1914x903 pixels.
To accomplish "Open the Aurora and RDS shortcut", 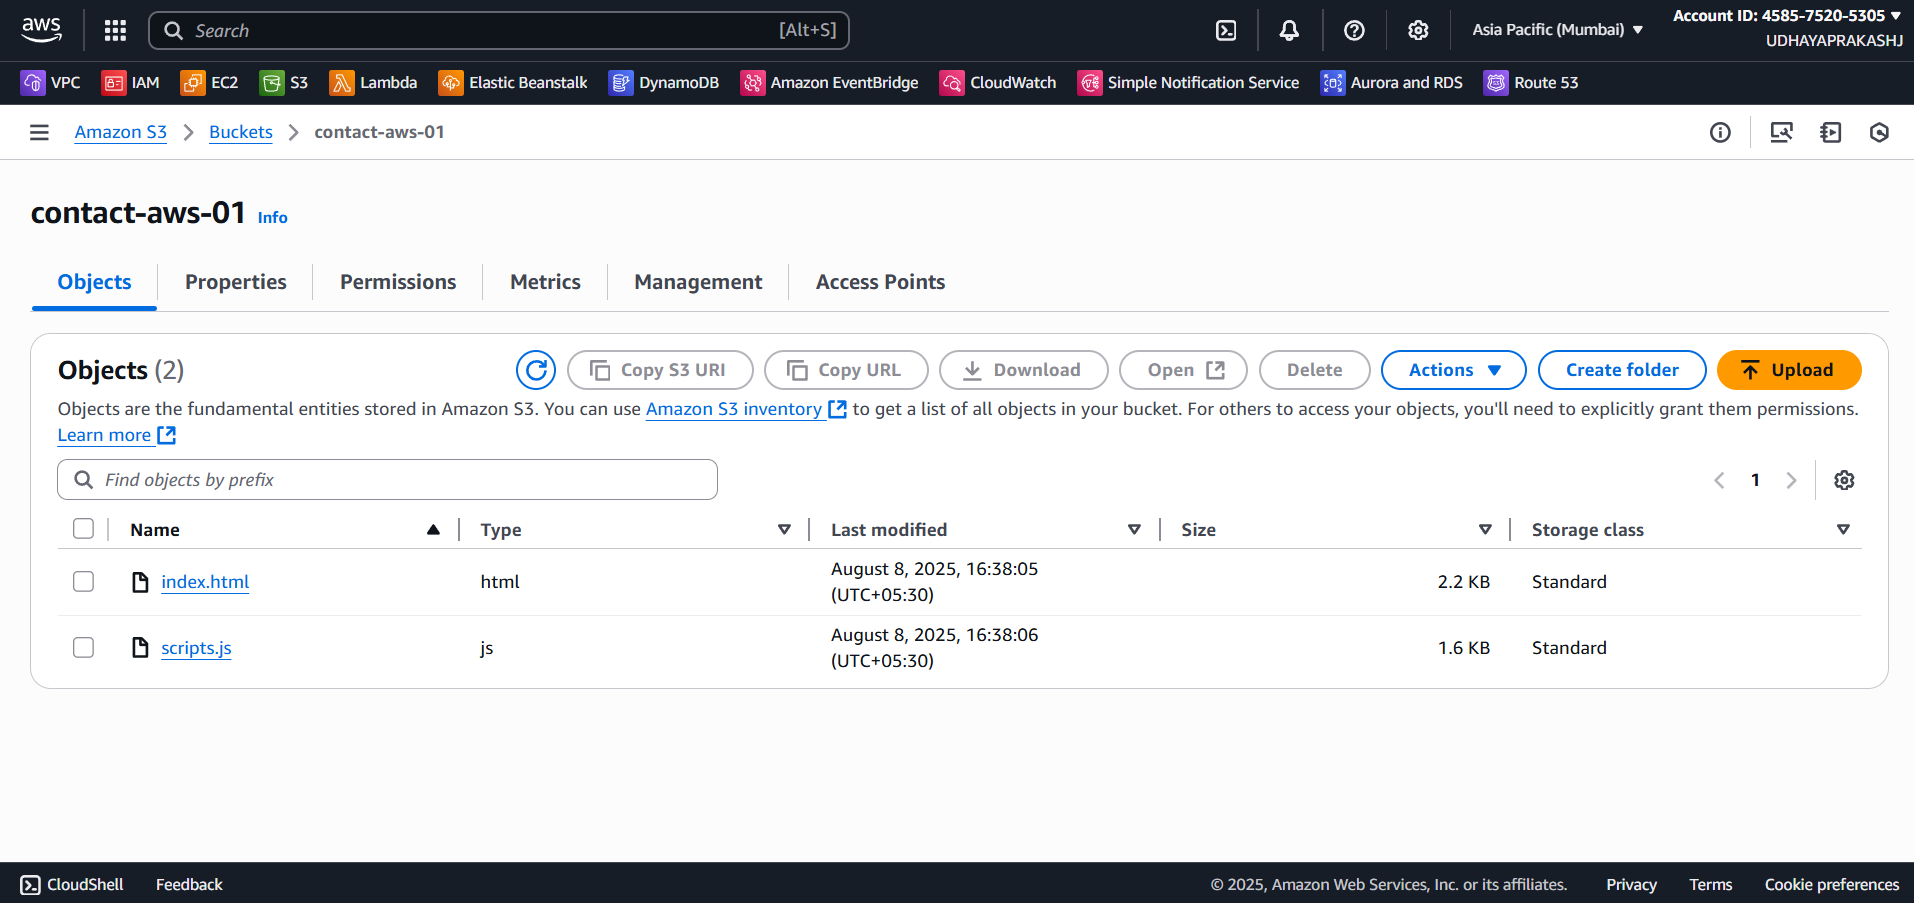I will (x=1391, y=83).
